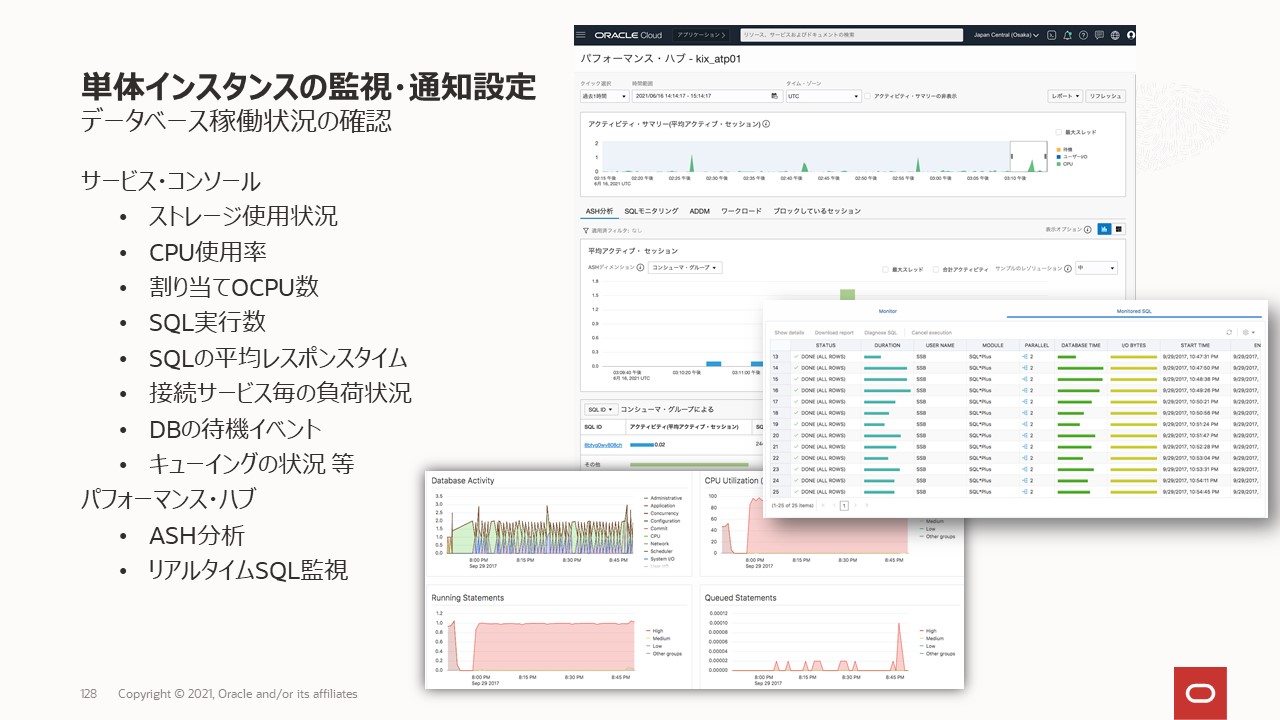1280x720 pixels.
Task: Open the help question mark icon
Action: tap(1084, 35)
